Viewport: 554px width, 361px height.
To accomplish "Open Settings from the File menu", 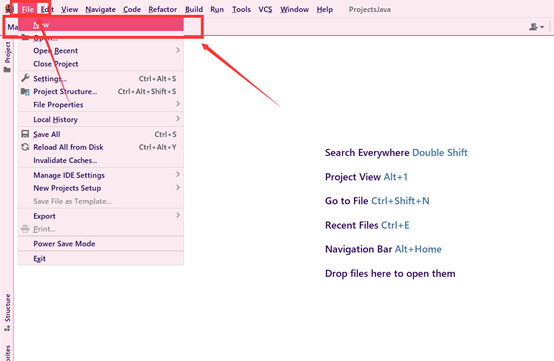I will pos(101,78).
